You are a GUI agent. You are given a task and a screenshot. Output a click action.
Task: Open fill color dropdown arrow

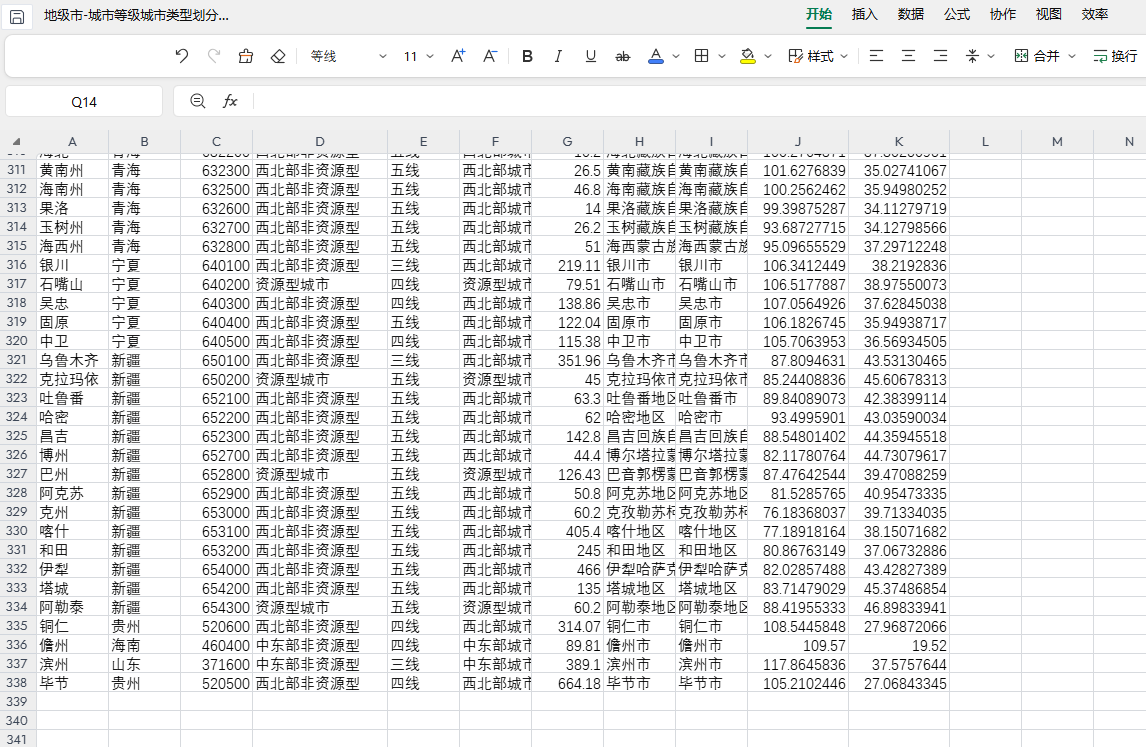(768, 56)
